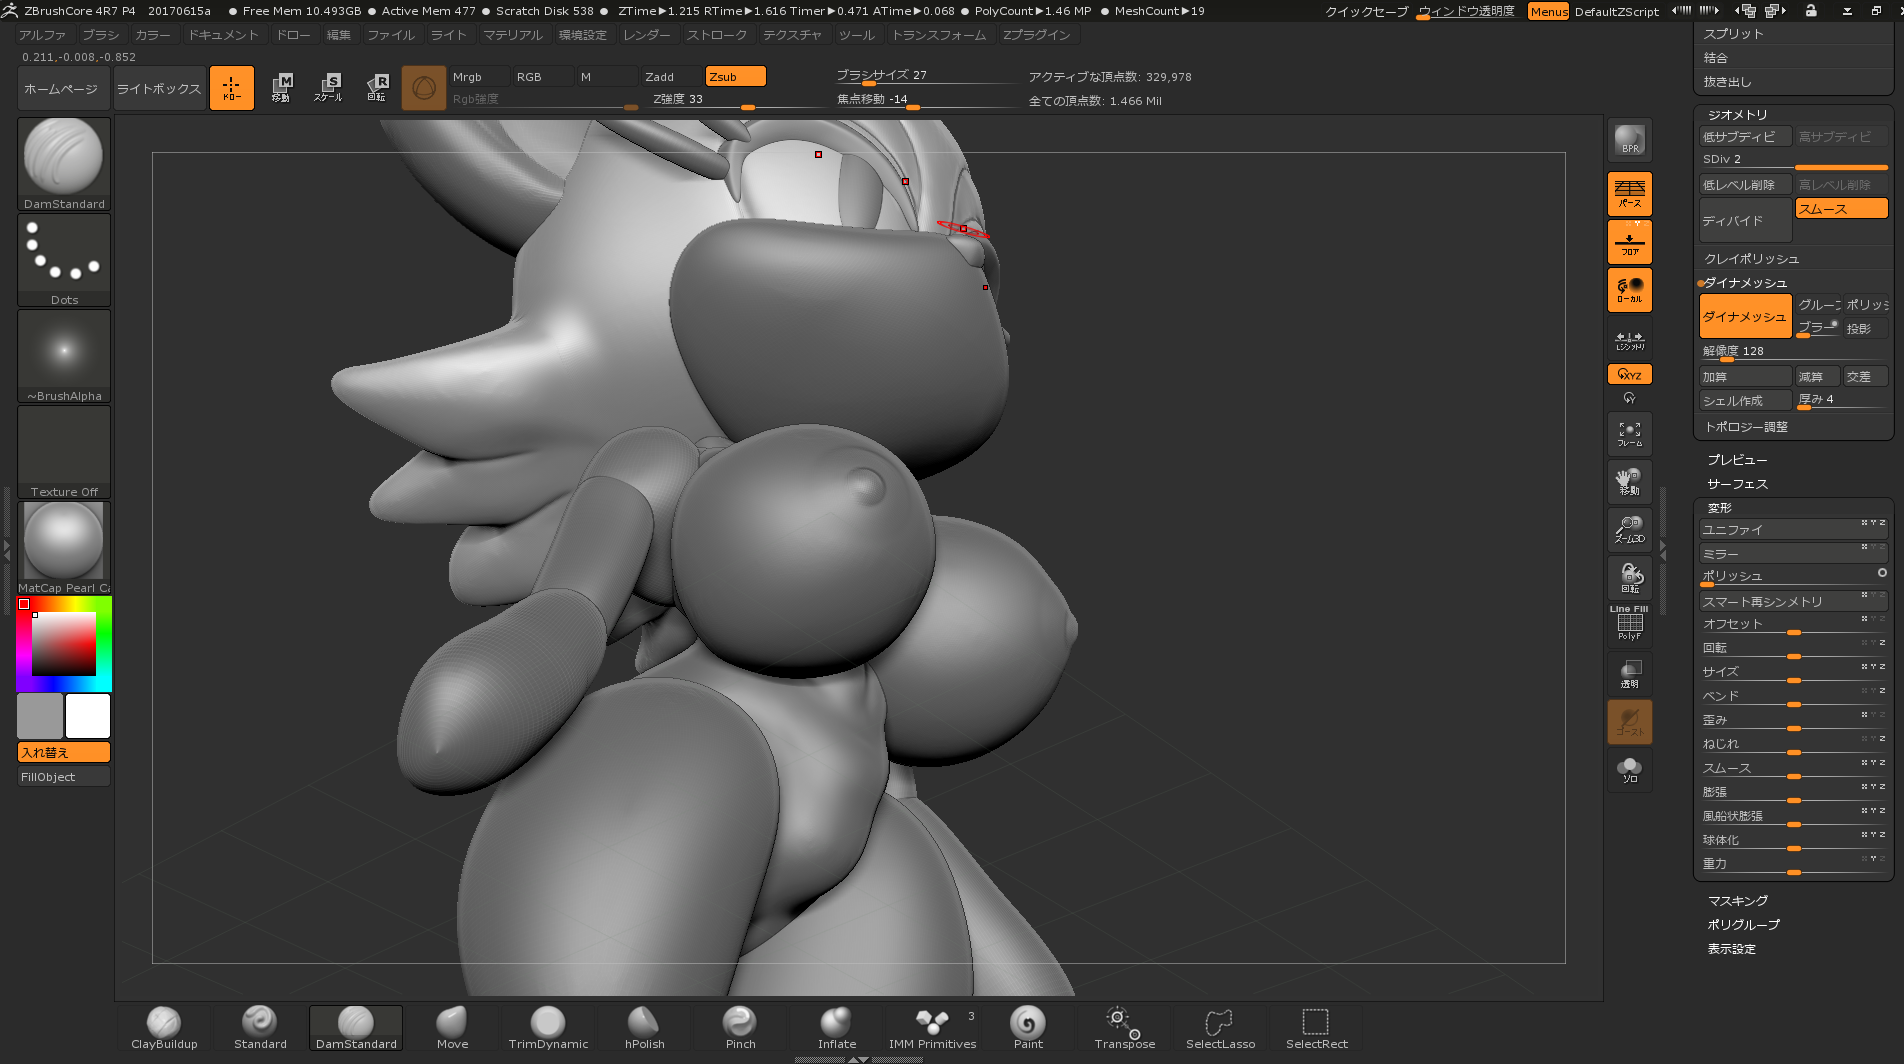Open the MatCap Pearl material thumbnail
Image resolution: width=1904 pixels, height=1064 pixels.
point(64,547)
